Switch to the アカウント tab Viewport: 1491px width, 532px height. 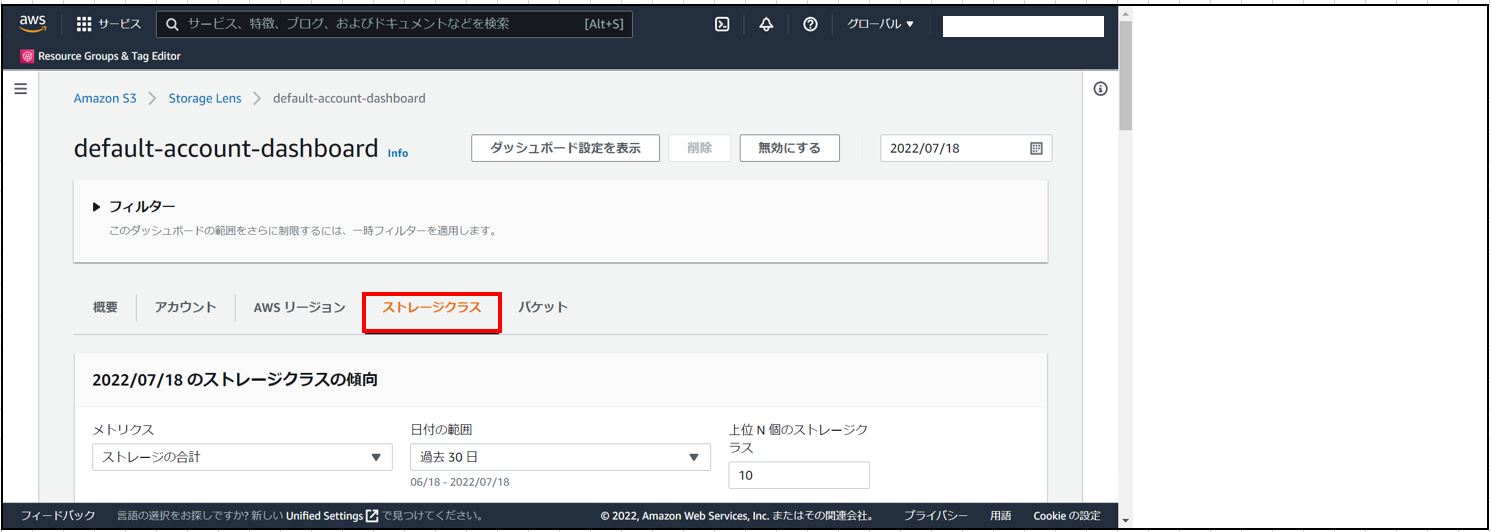coord(185,308)
